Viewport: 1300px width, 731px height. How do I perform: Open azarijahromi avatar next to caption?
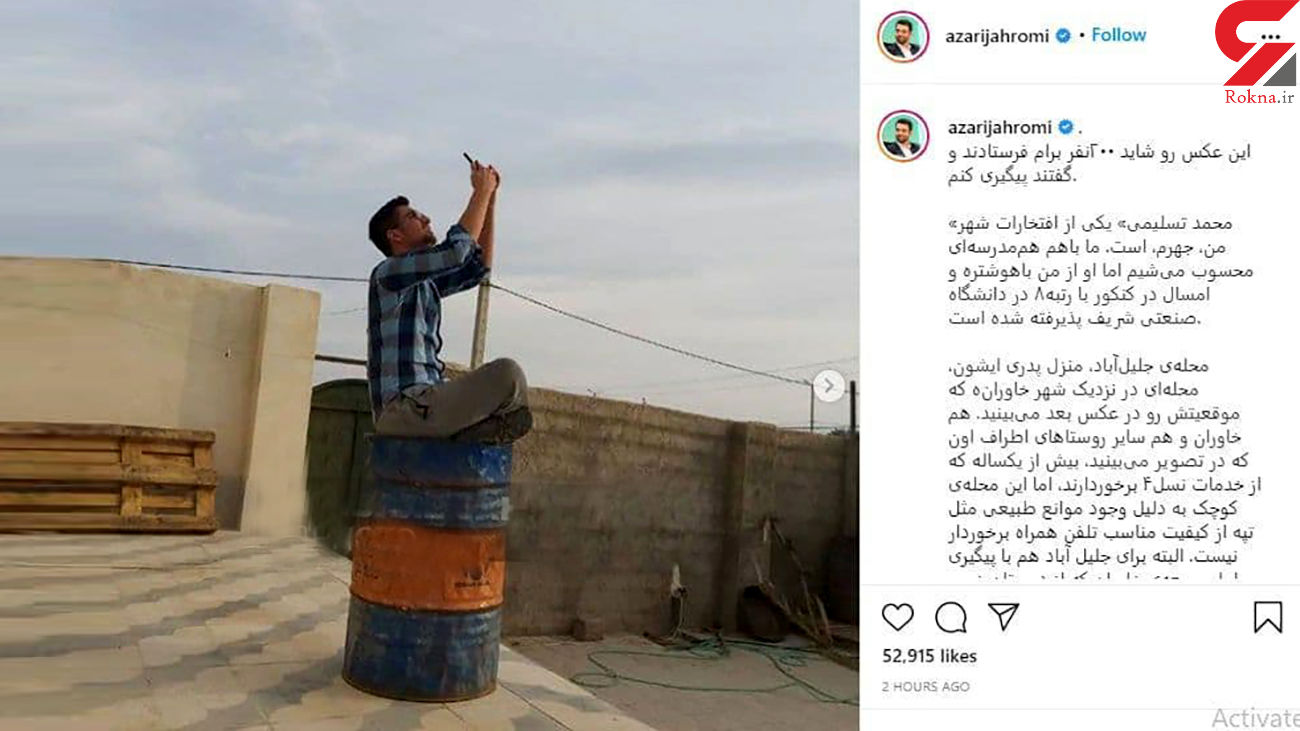(903, 136)
